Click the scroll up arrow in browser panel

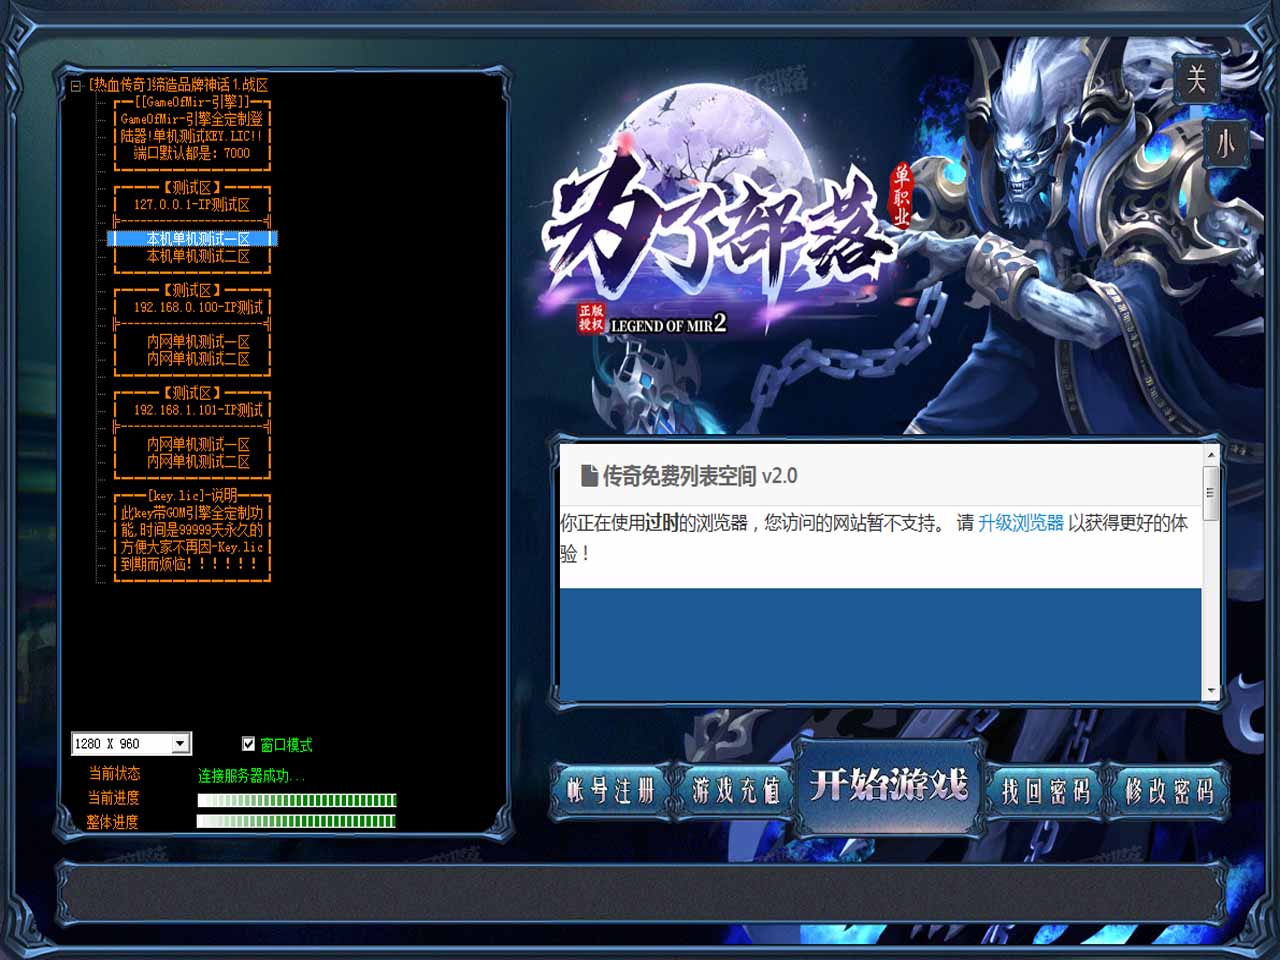click(1211, 455)
